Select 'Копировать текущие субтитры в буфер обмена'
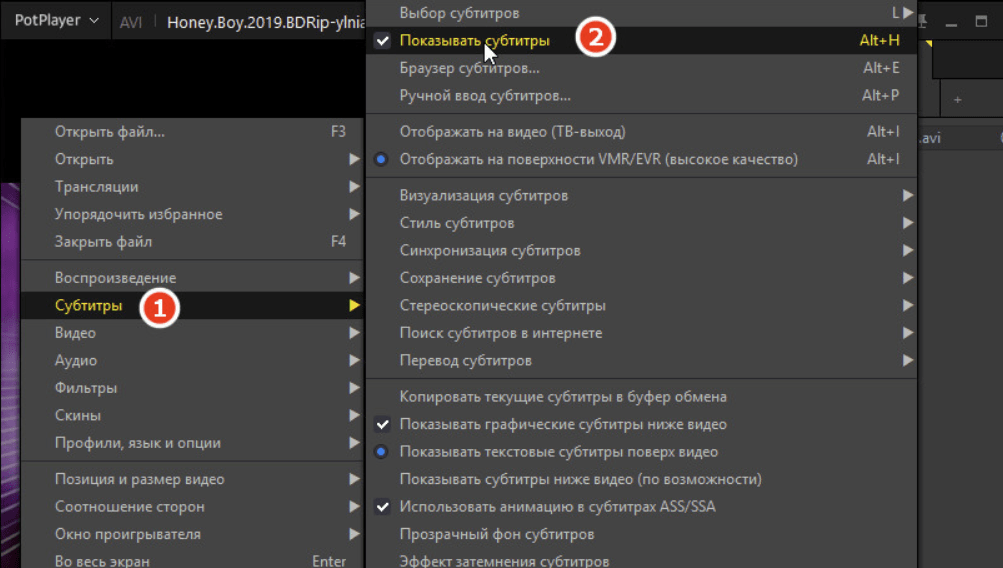Screen dimensions: 1003x568 pyautogui.click(x=563, y=397)
